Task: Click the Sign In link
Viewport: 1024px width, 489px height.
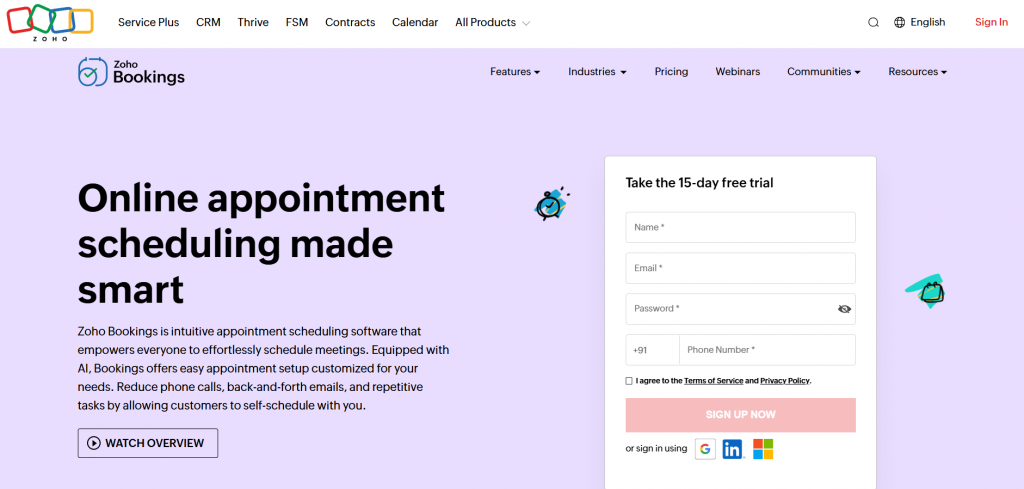Action: point(991,22)
